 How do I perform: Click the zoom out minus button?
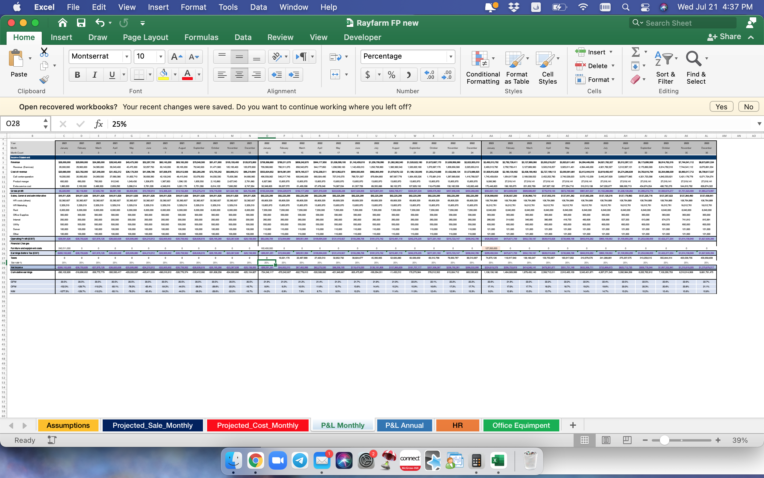click(x=645, y=440)
